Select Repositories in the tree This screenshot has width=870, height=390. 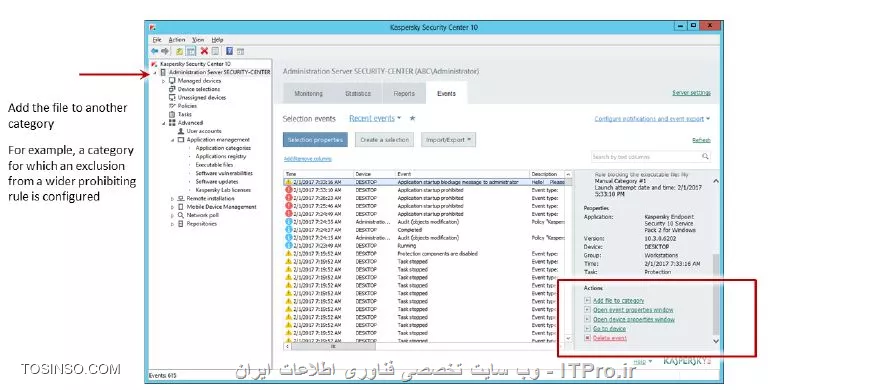point(201,224)
